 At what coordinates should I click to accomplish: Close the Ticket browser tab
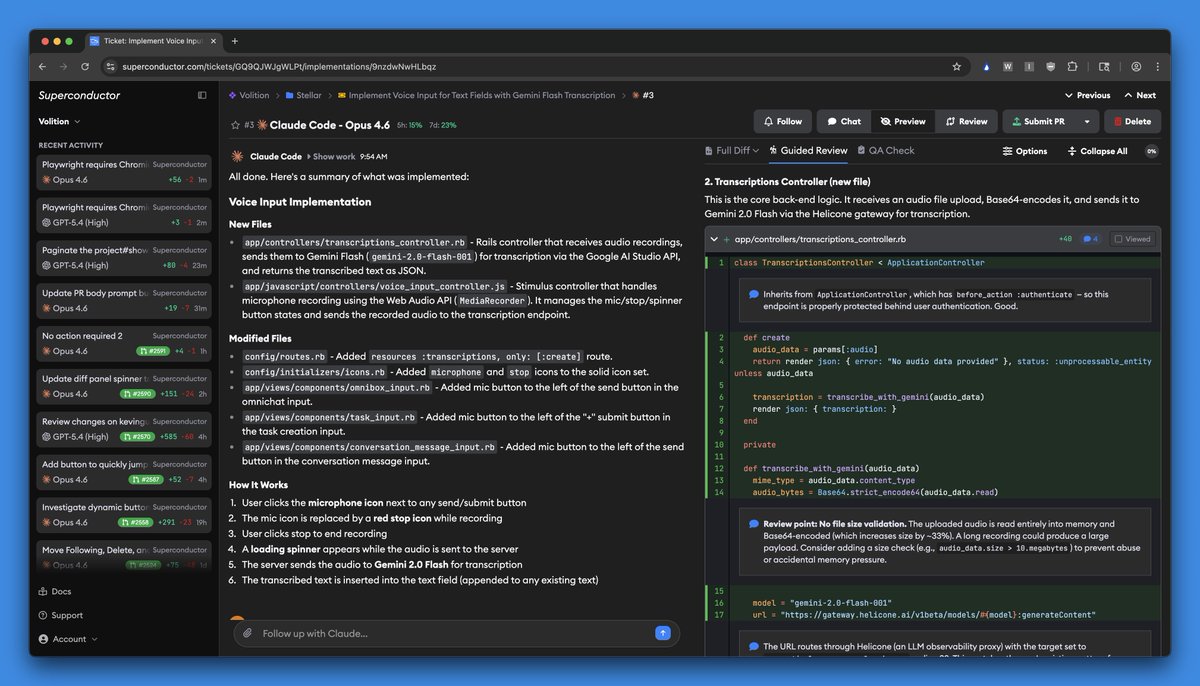(211, 41)
